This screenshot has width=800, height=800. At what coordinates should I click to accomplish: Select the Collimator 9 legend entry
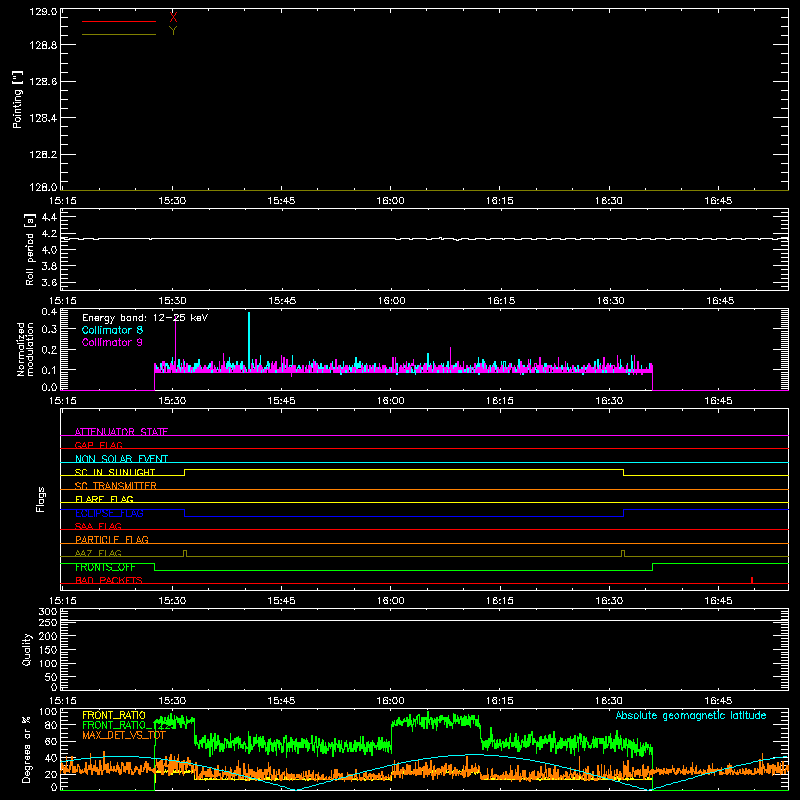click(112, 342)
